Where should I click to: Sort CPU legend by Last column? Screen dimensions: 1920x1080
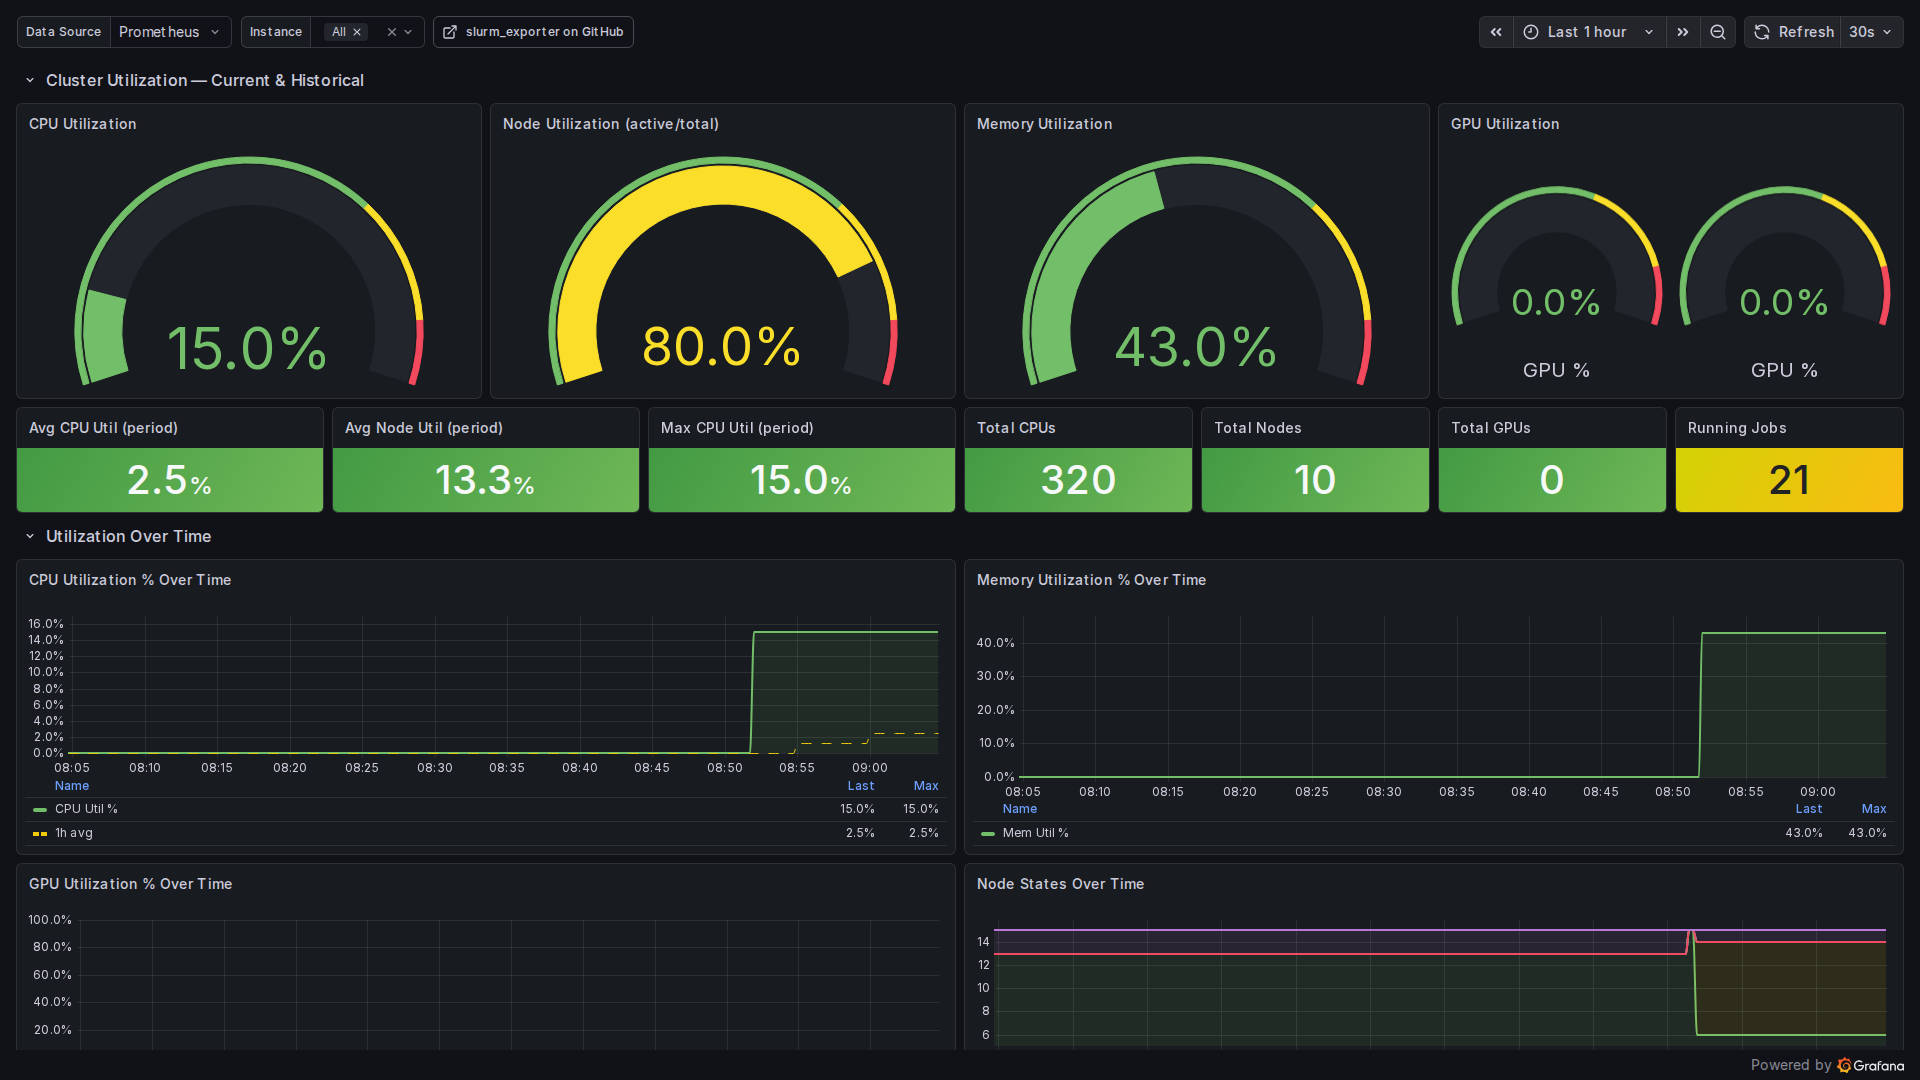[861, 786]
